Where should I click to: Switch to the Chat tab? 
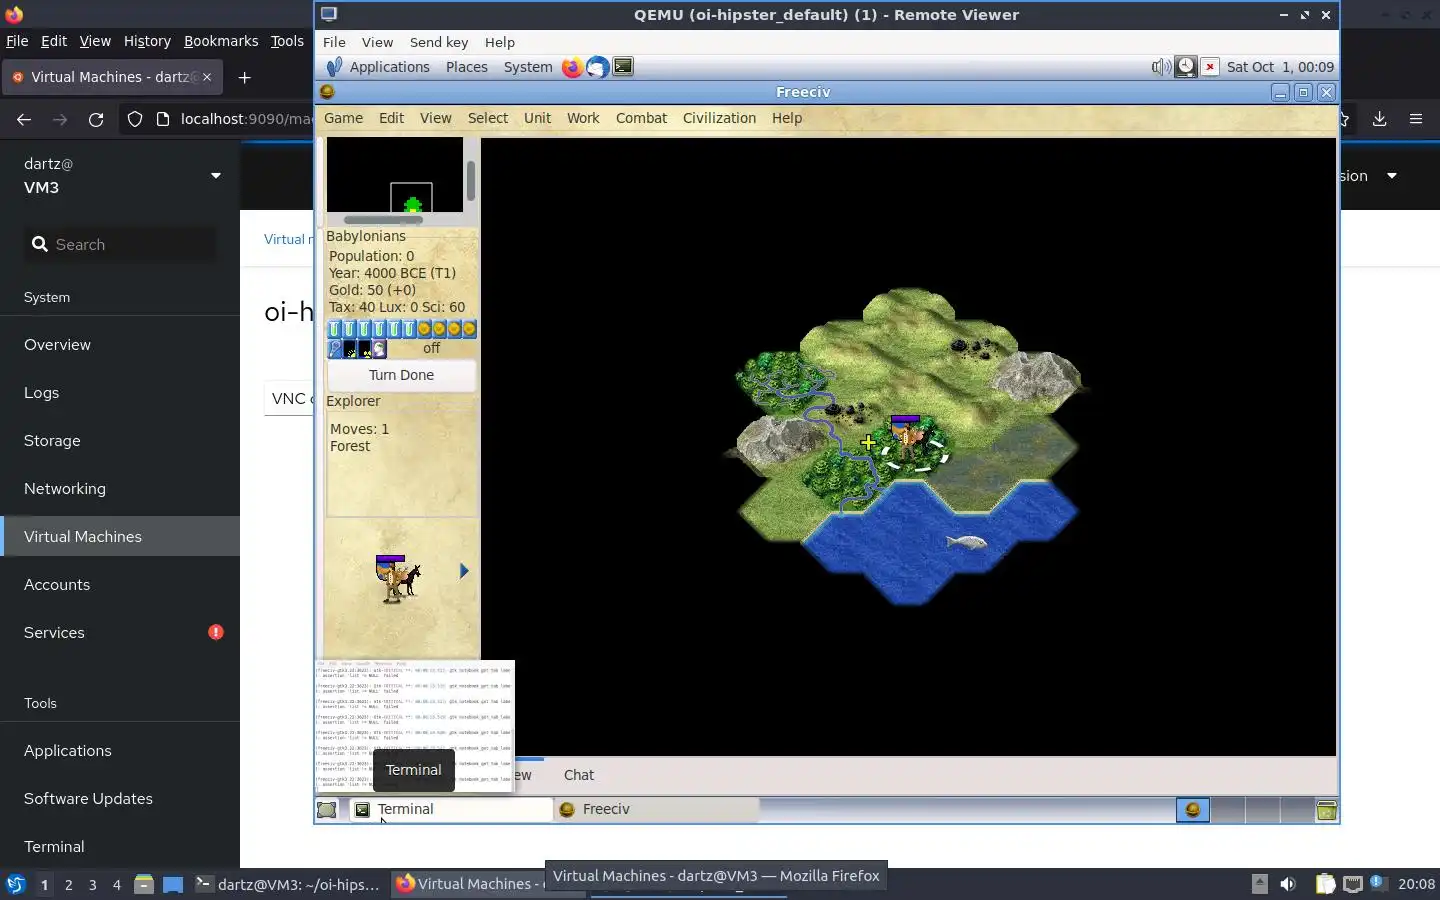pyautogui.click(x=578, y=775)
